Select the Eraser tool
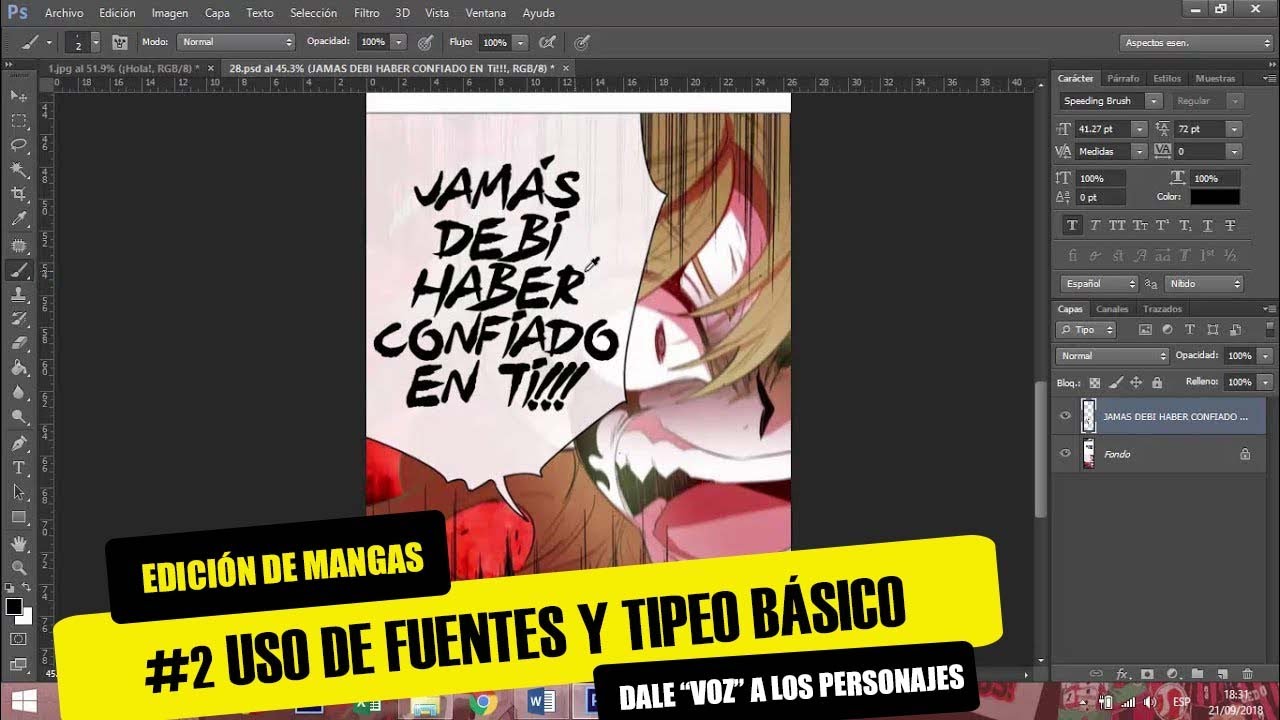The image size is (1280, 720). click(19, 343)
